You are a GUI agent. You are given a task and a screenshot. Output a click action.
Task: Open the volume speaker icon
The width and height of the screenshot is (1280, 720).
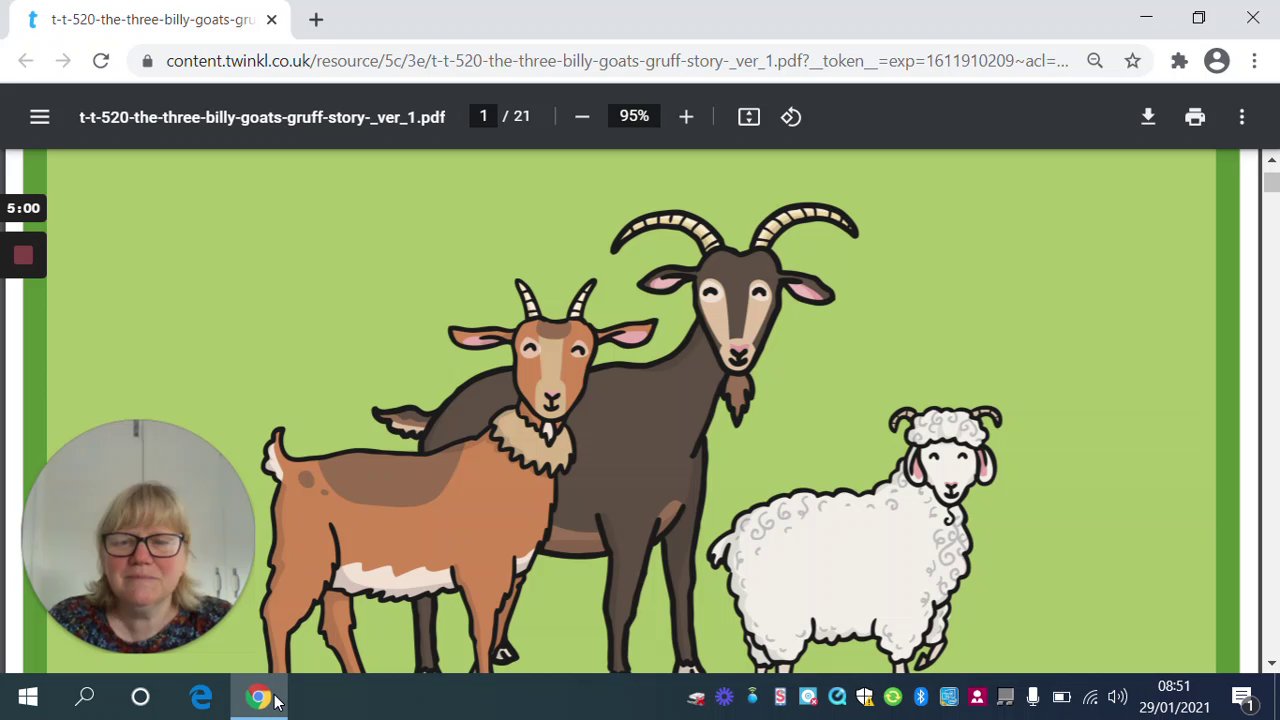coord(1117,697)
